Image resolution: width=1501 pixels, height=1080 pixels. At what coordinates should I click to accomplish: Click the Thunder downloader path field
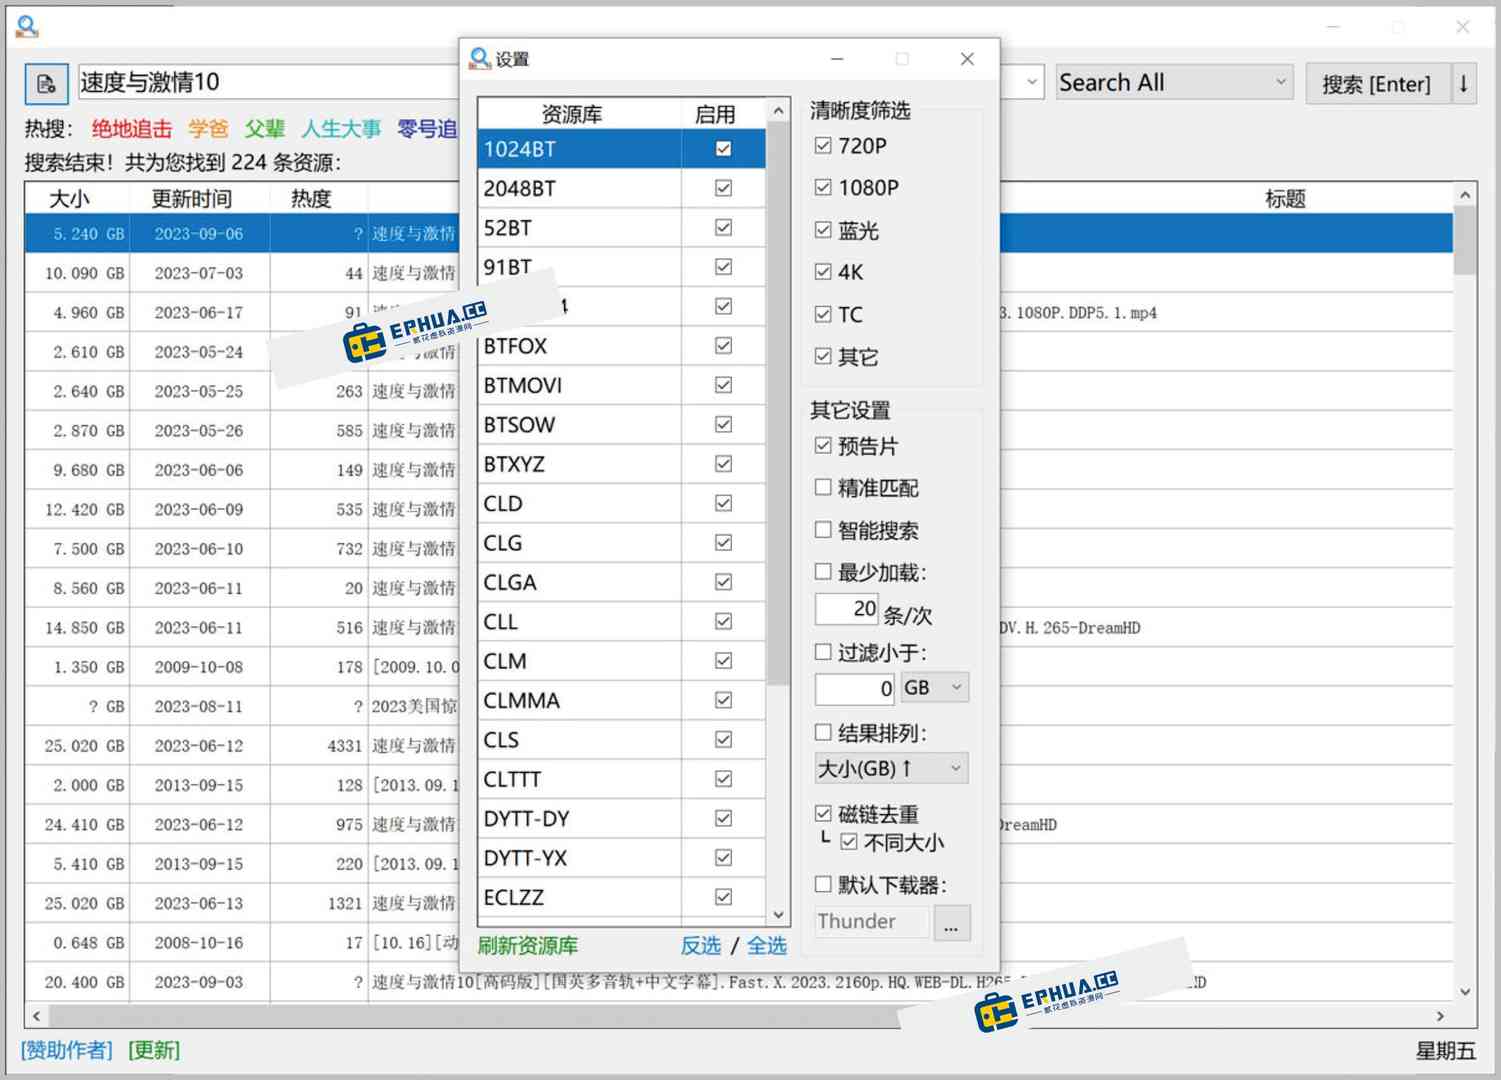pos(872,921)
